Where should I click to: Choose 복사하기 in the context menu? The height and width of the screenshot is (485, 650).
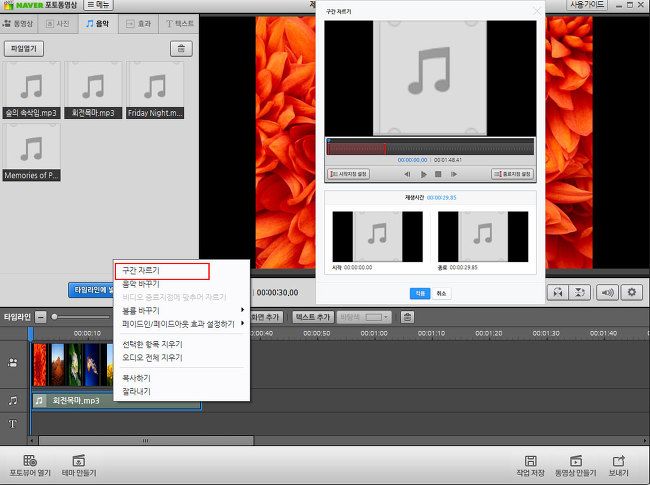136,378
